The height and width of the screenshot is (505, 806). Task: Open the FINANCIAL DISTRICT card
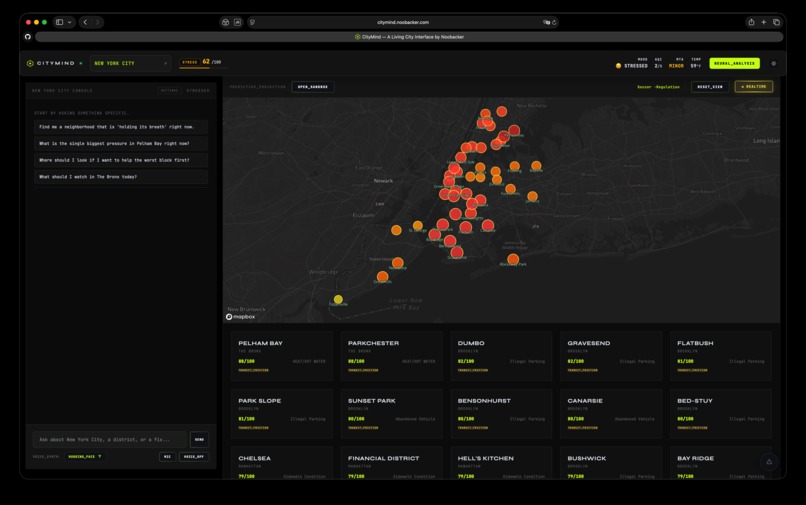(392, 463)
